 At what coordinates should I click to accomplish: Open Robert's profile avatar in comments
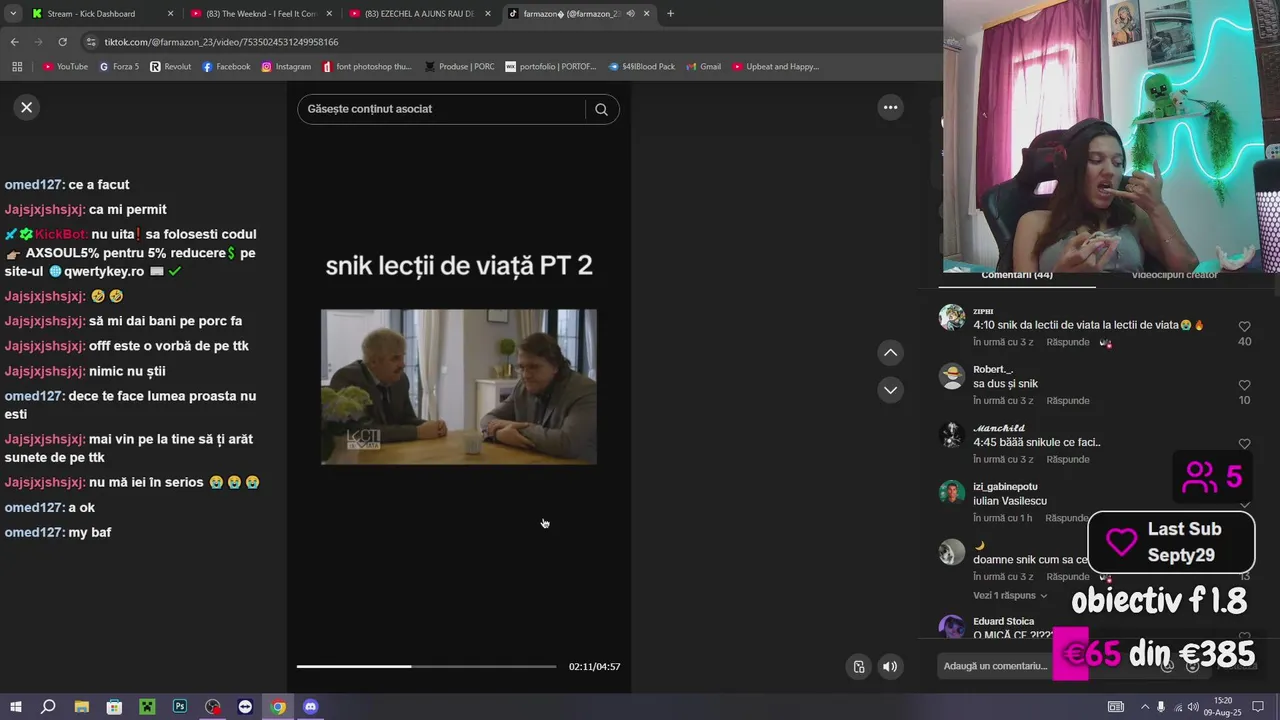pyautogui.click(x=952, y=376)
